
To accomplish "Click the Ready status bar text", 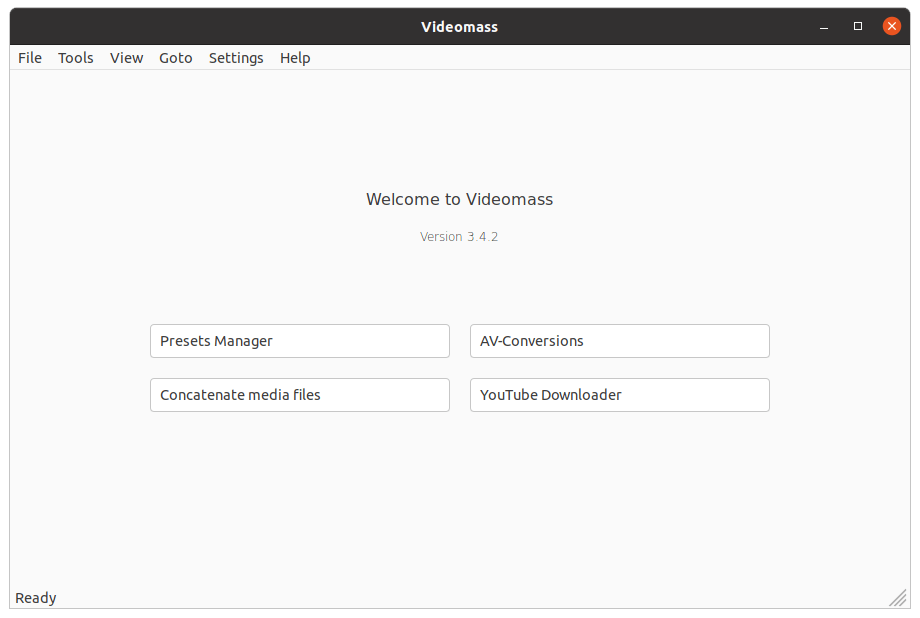I will click(36, 598).
